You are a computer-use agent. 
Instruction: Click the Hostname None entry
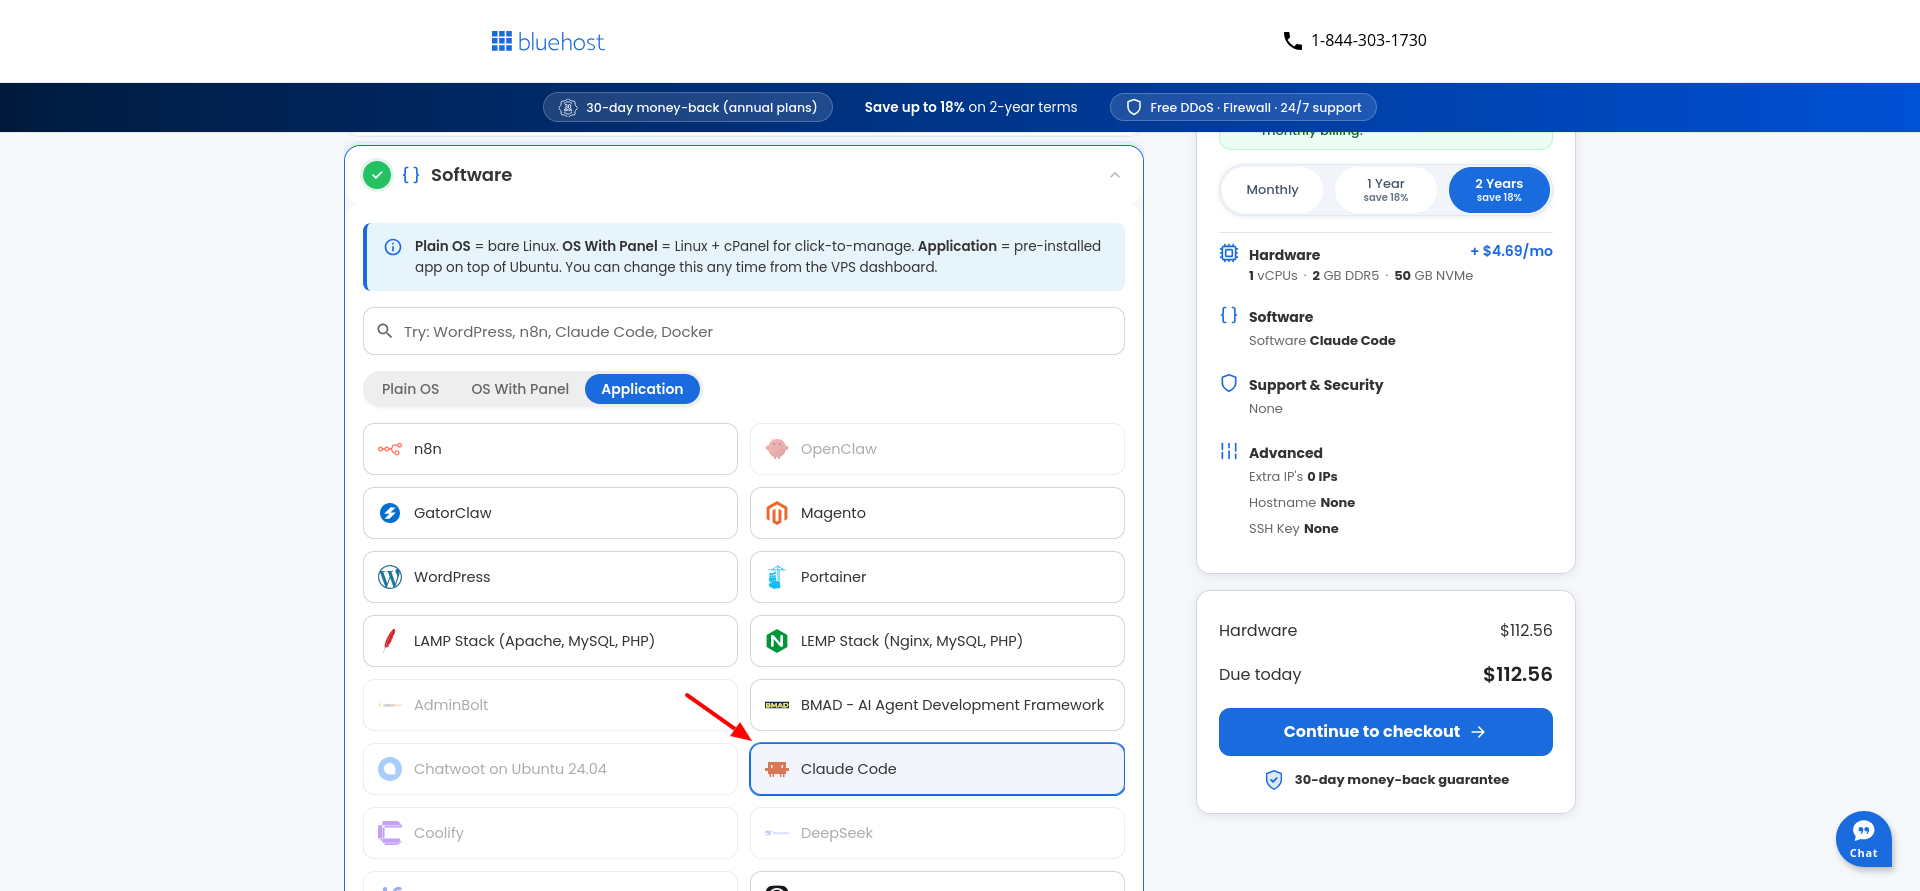coord(1302,503)
